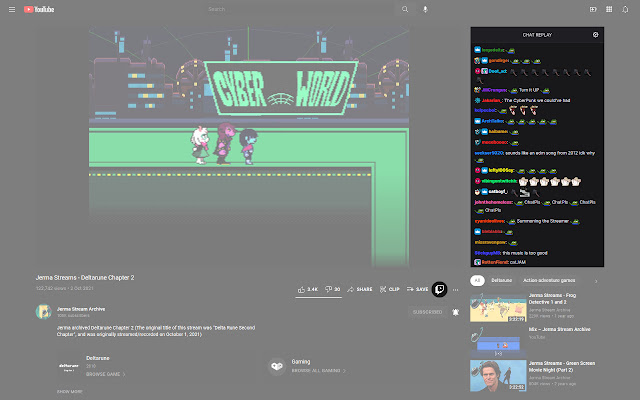Open Green Screen Movie Night (Part 2) title
The image size is (640, 400).
pos(562,367)
